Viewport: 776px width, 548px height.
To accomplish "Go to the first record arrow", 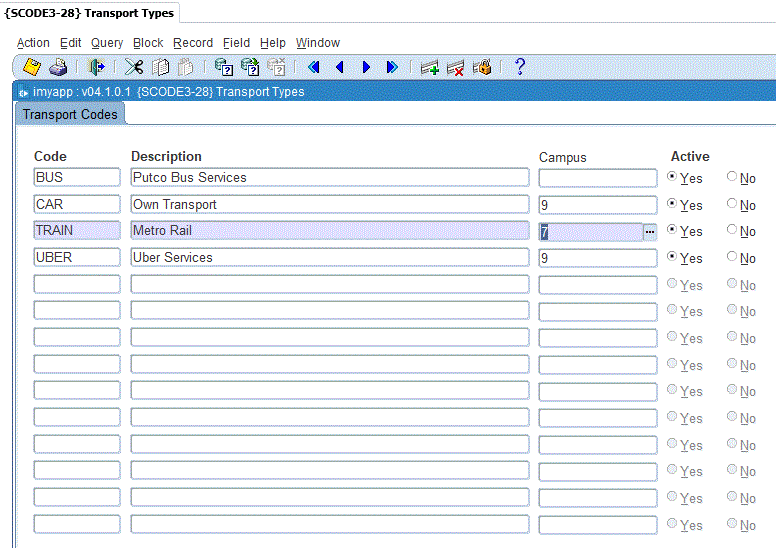I will tap(313, 68).
